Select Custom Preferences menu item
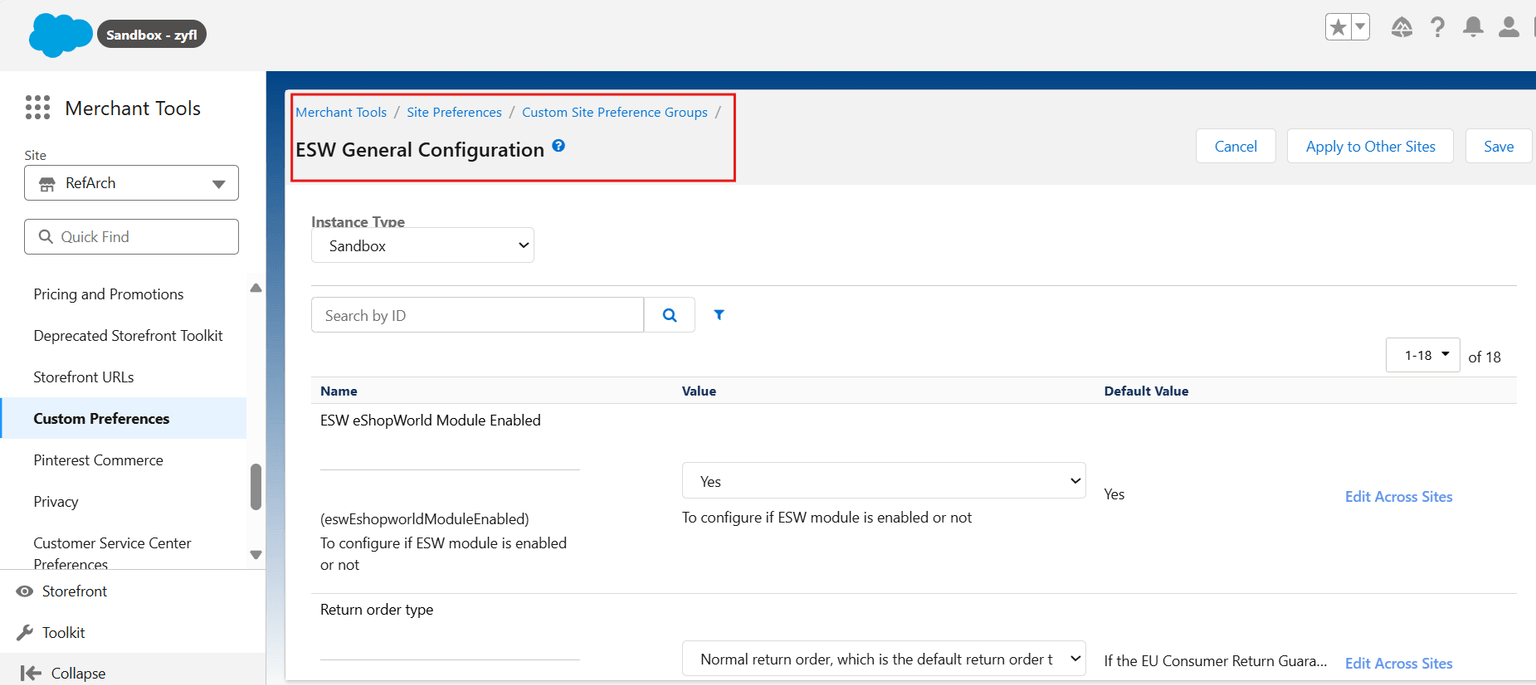 coord(124,418)
